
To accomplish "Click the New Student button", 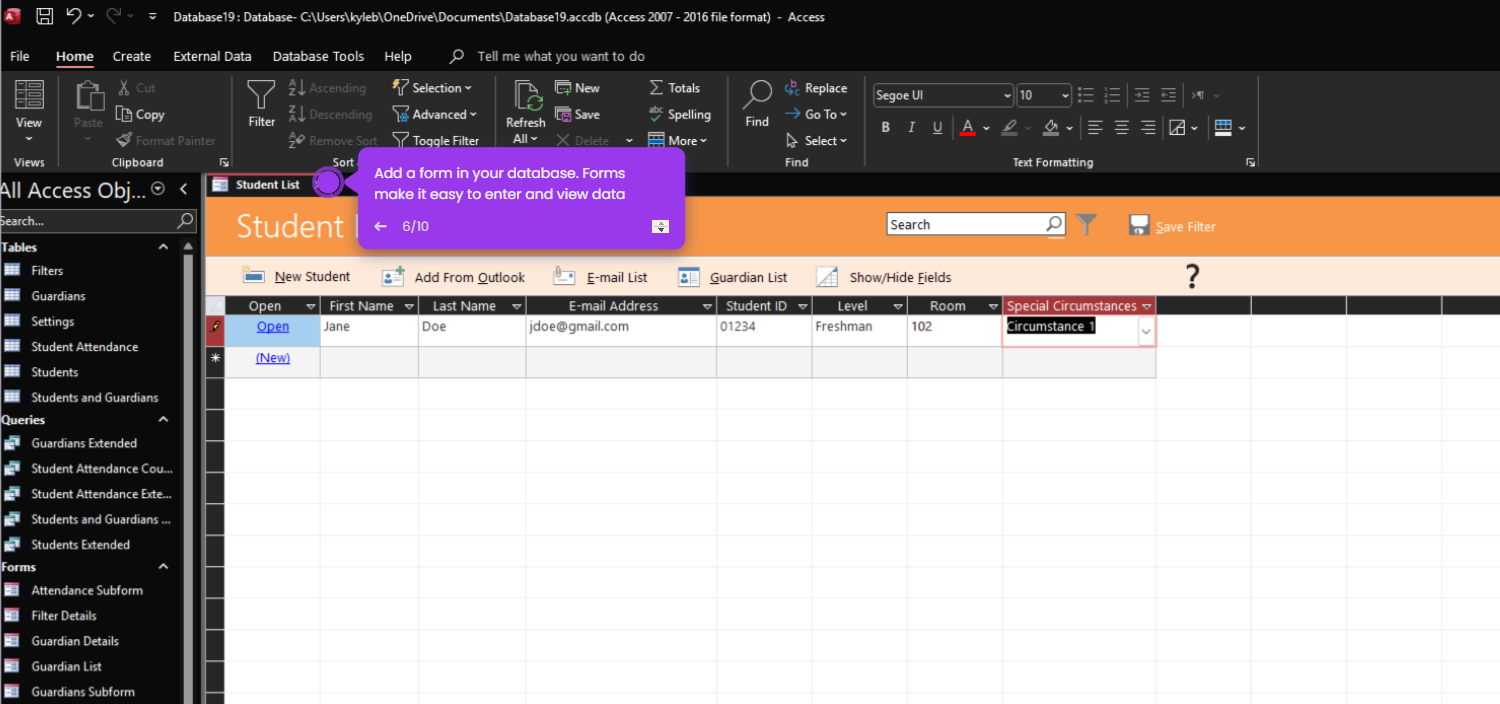I will [x=297, y=277].
